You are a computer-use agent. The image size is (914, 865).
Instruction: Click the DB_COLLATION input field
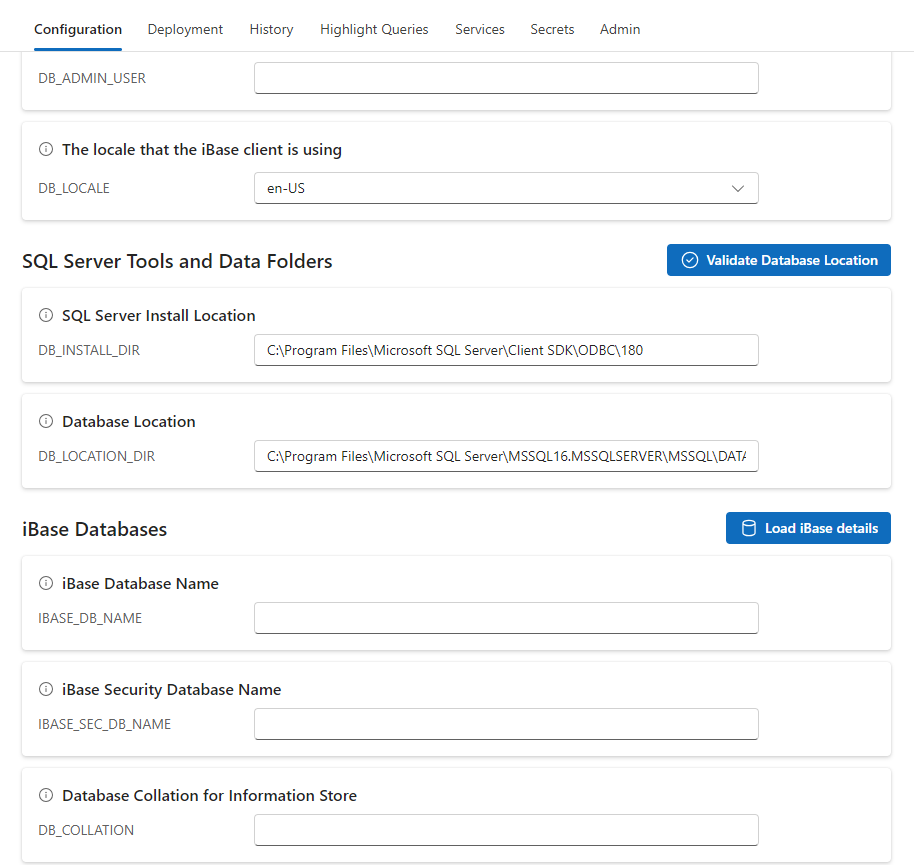[506, 831]
